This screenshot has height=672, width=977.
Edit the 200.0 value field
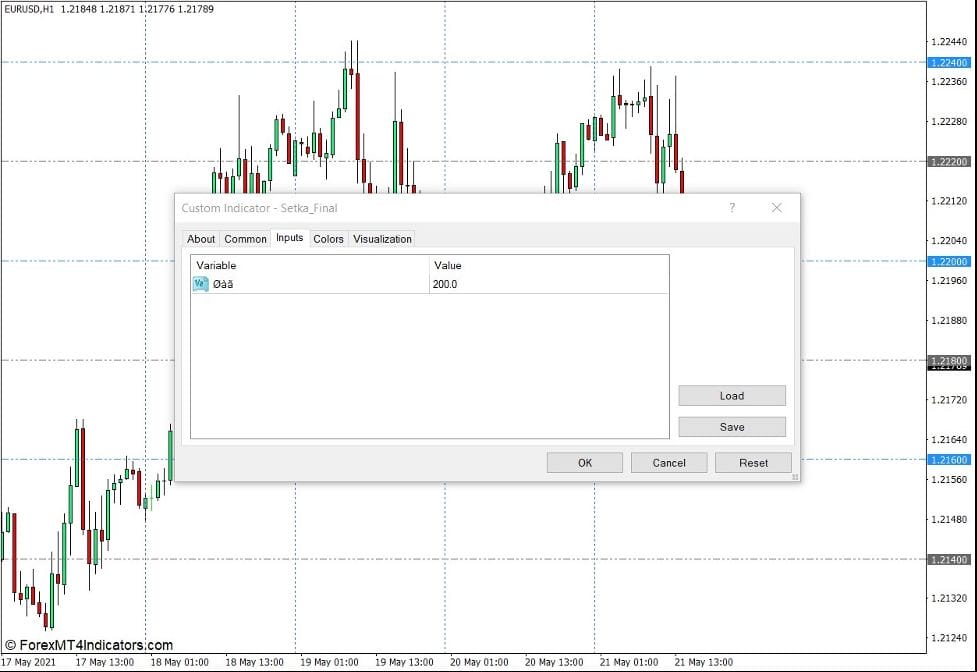coord(446,284)
